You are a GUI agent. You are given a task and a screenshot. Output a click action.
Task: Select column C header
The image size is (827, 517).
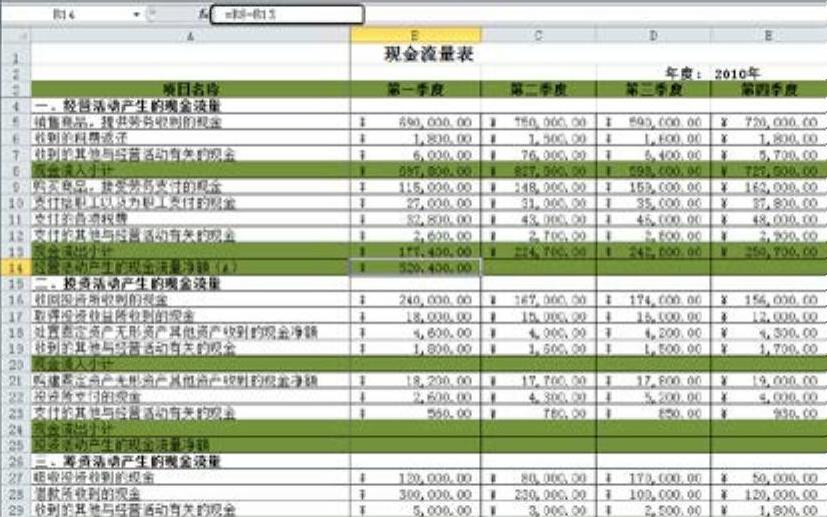tap(538, 35)
